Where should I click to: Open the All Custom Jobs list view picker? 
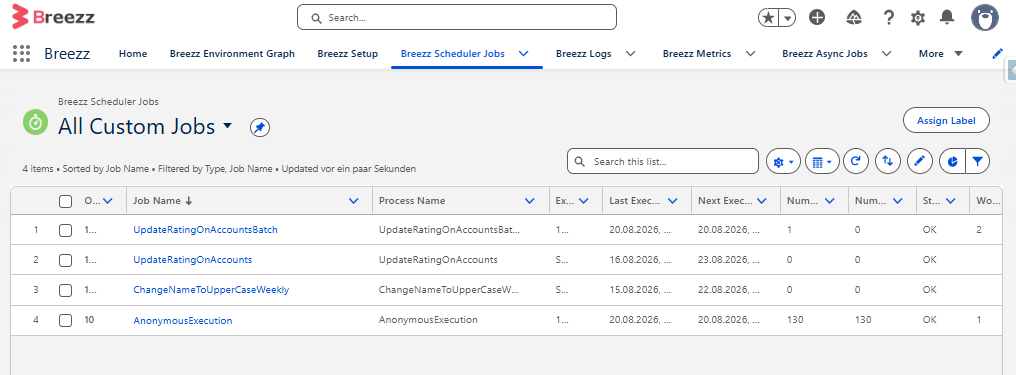(227, 126)
